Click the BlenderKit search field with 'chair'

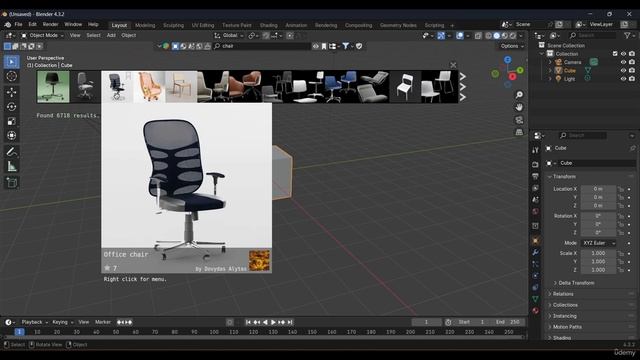pyautogui.click(x=261, y=46)
